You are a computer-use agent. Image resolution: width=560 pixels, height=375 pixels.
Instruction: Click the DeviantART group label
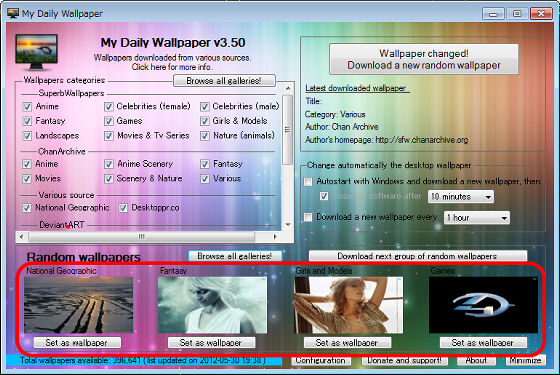(x=62, y=225)
